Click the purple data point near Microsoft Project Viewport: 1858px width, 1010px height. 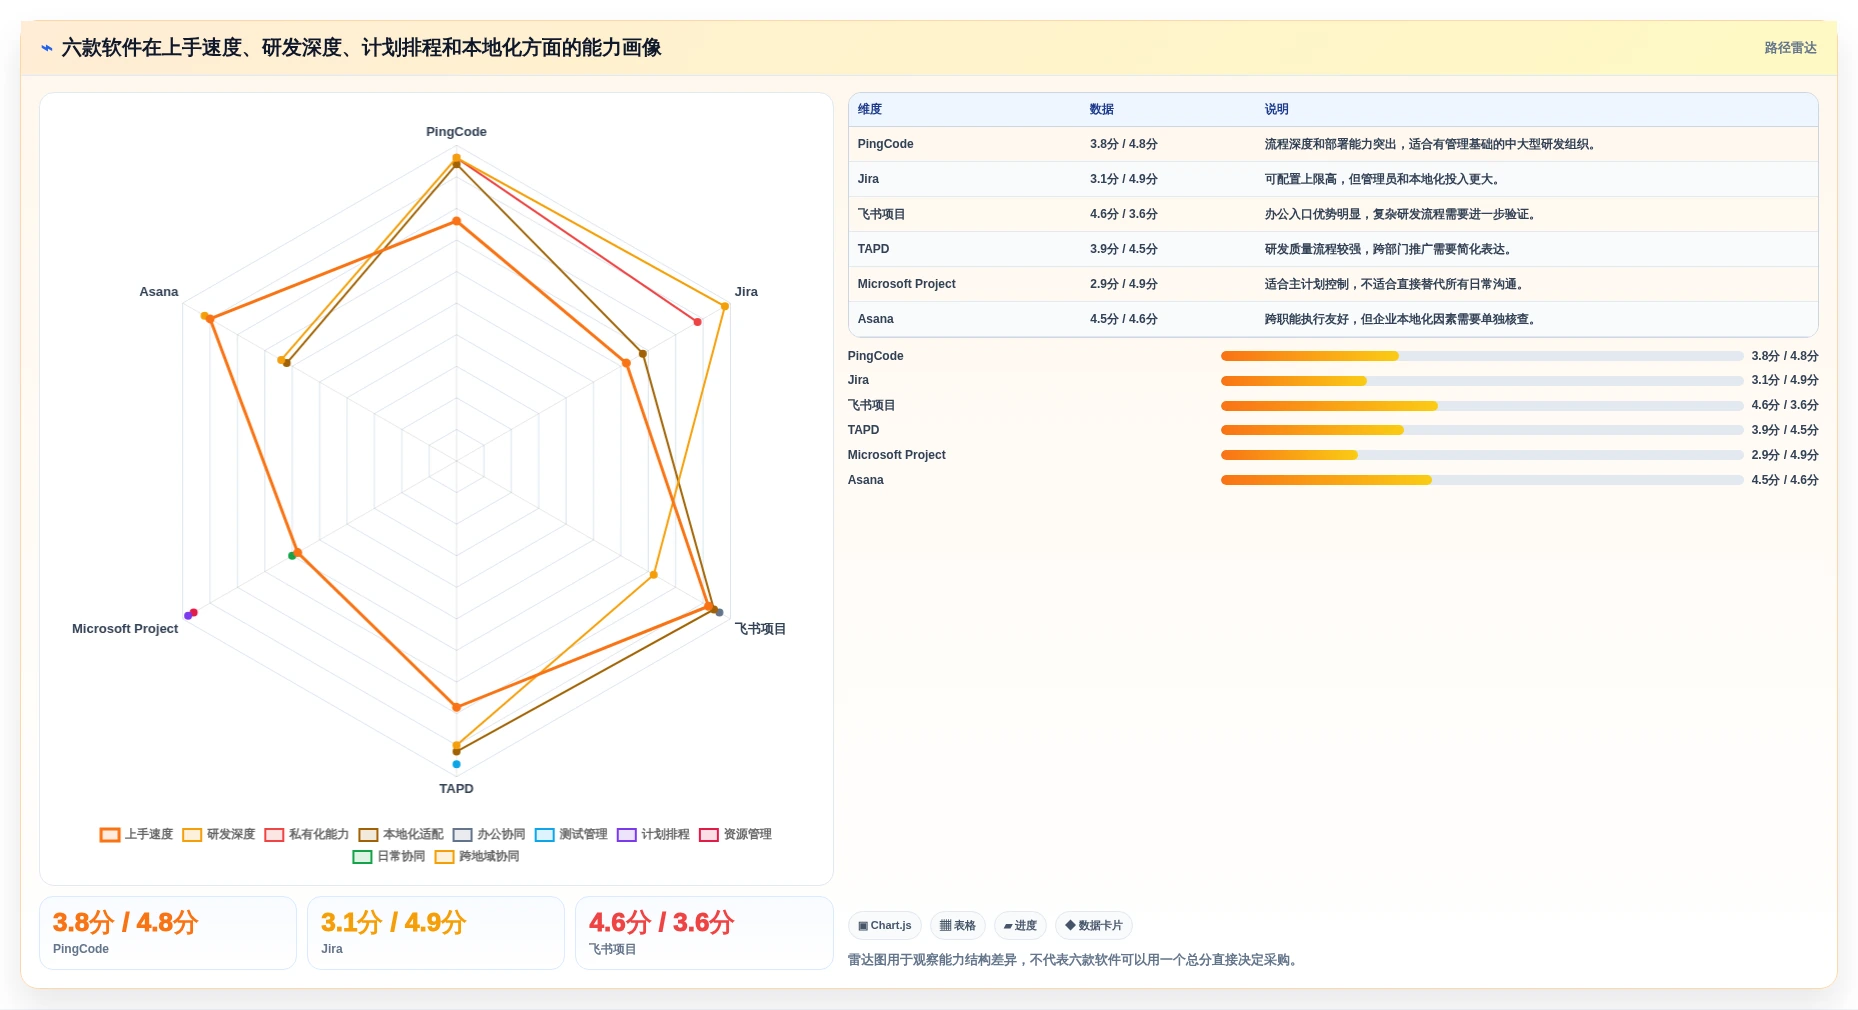pos(187,616)
